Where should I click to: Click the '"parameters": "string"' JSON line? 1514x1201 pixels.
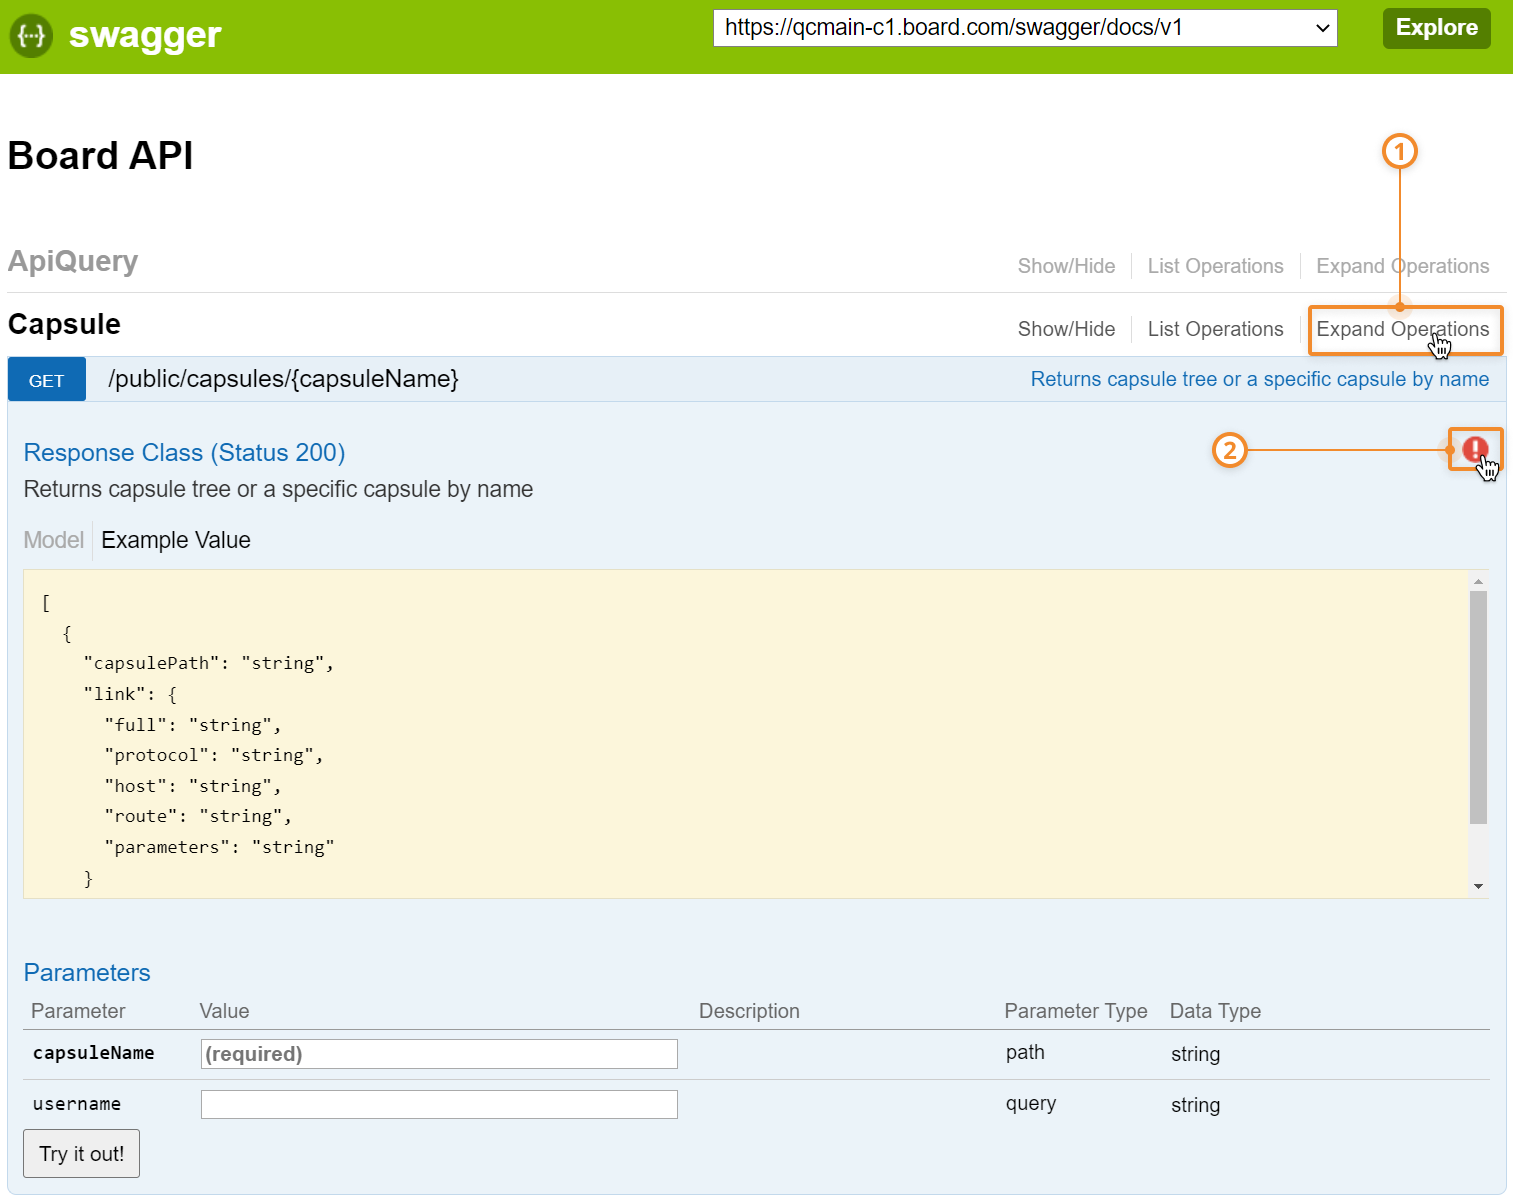coord(219,847)
